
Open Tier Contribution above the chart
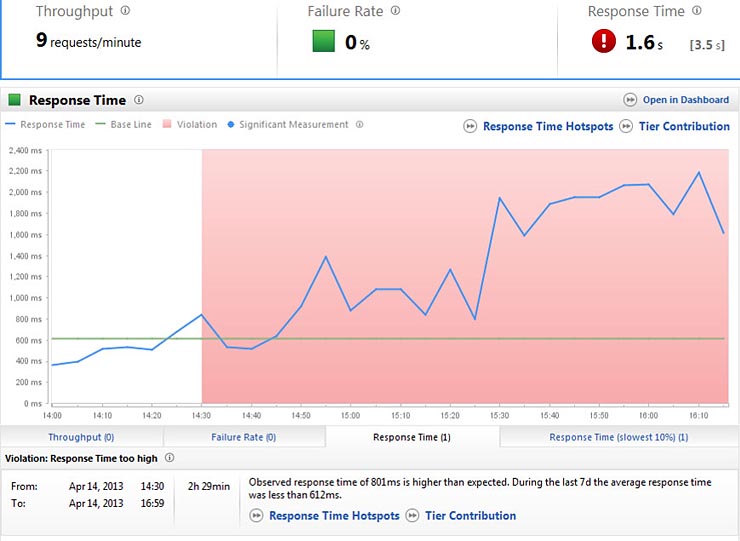pyautogui.click(x=684, y=127)
